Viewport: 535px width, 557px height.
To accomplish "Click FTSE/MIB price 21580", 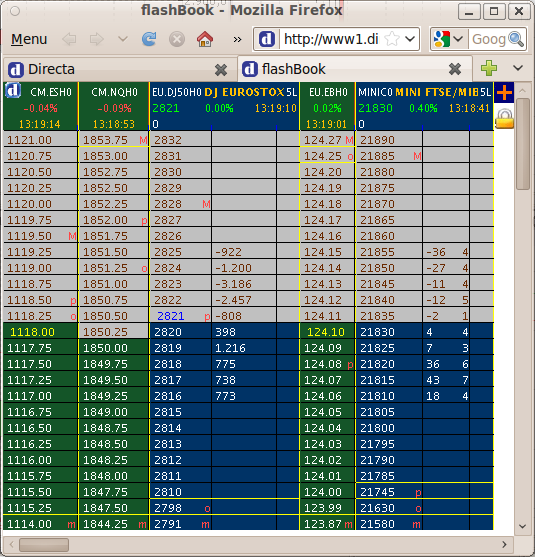I will tap(377, 524).
